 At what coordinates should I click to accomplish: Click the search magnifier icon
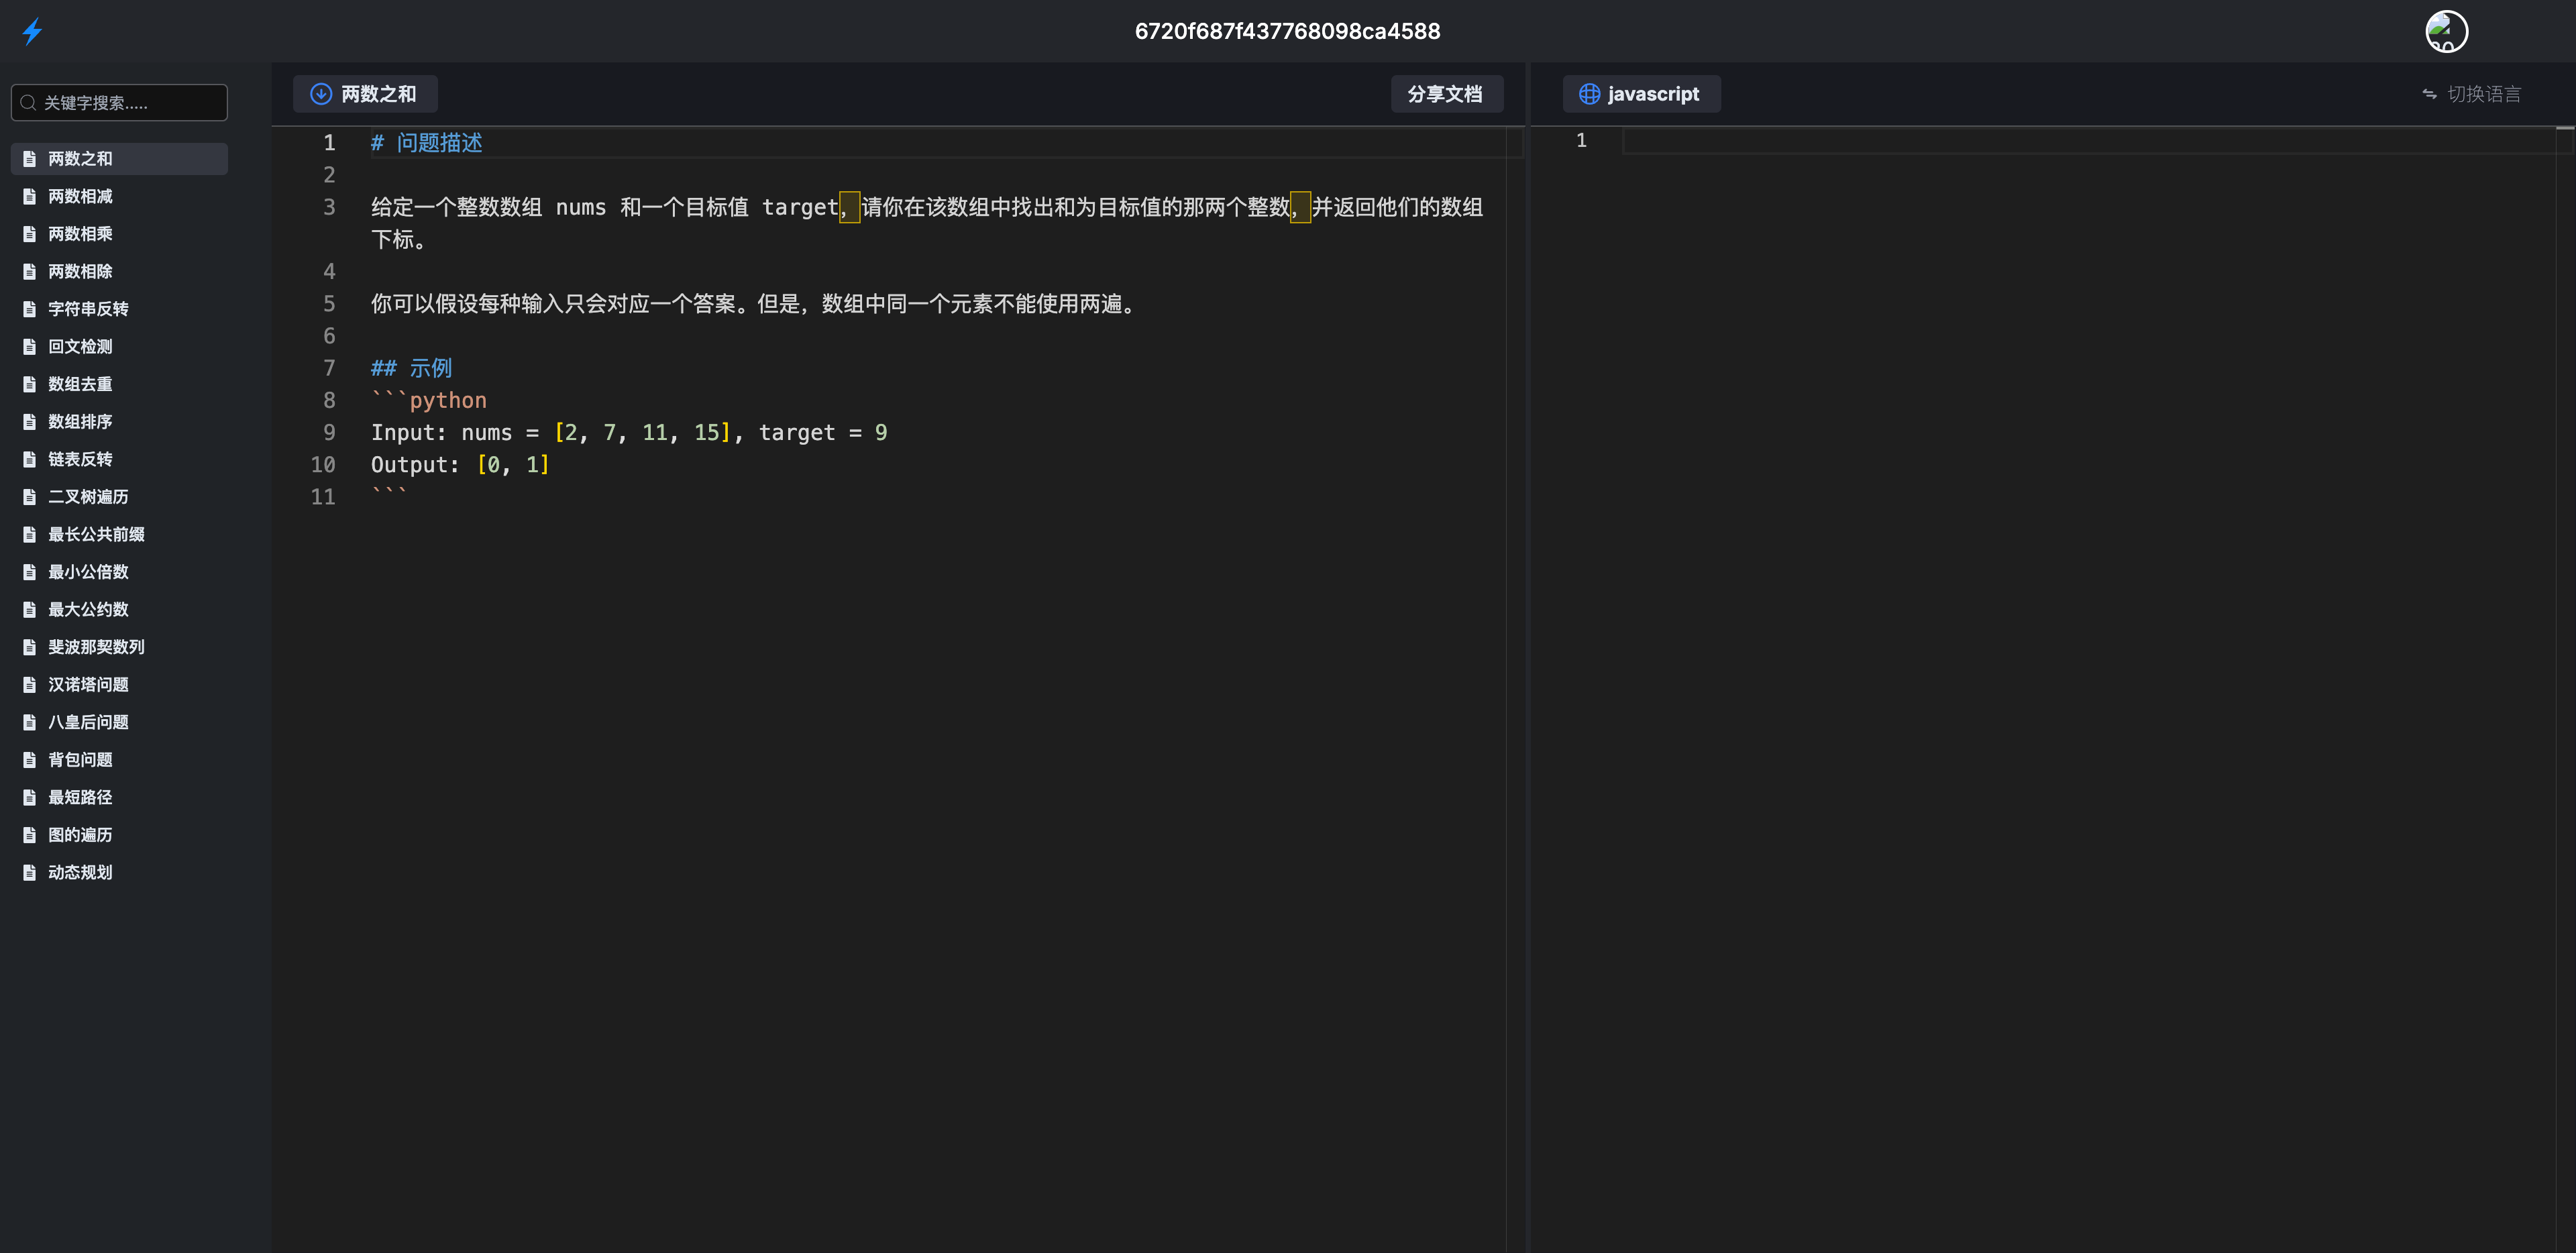28,103
